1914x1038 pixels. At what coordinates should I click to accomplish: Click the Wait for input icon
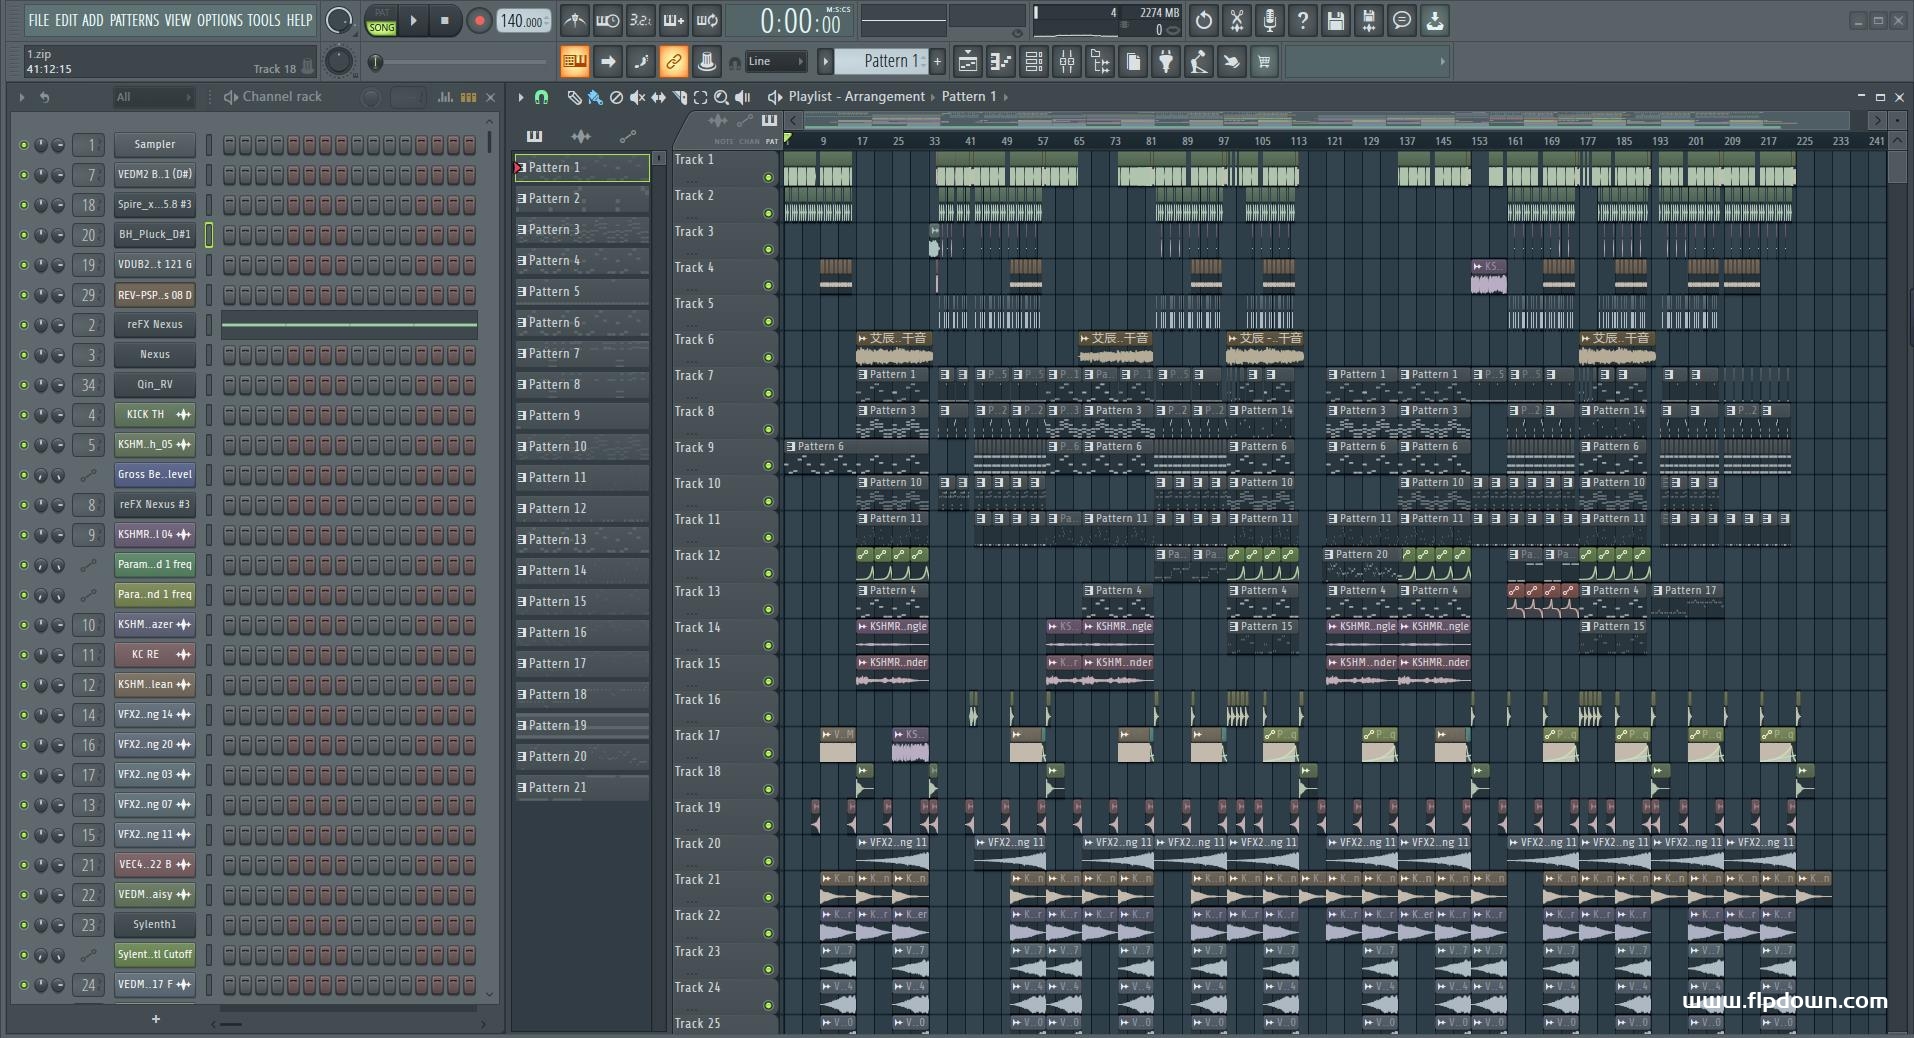pyautogui.click(x=607, y=20)
